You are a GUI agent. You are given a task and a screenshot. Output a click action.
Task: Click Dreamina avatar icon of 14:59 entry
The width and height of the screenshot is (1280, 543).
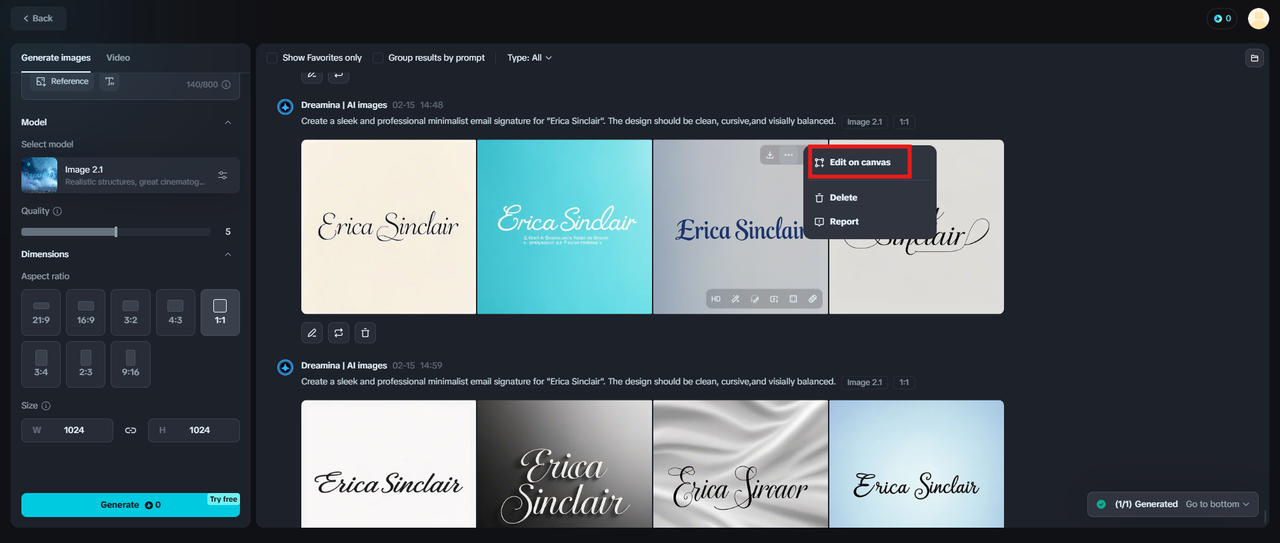coord(285,367)
